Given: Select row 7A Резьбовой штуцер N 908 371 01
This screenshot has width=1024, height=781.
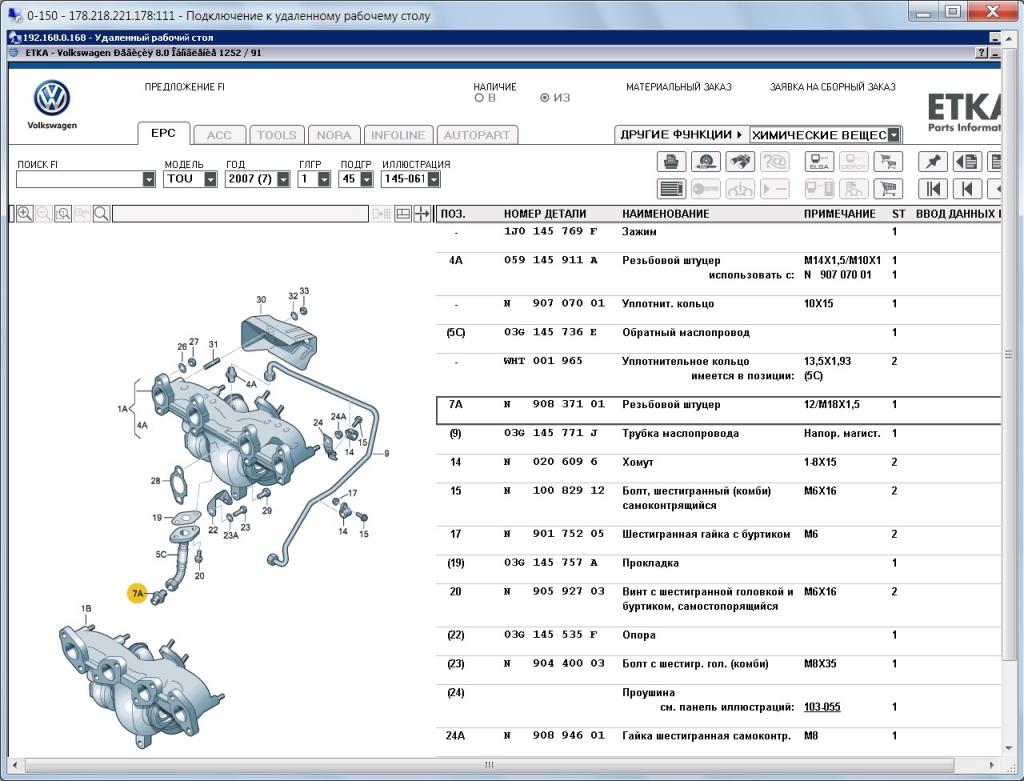Looking at the screenshot, I should click(x=718, y=410).
